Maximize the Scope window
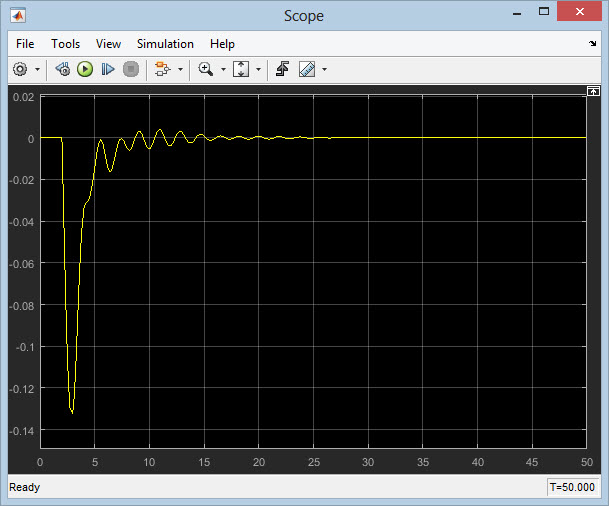The height and width of the screenshot is (506, 609). 544,12
